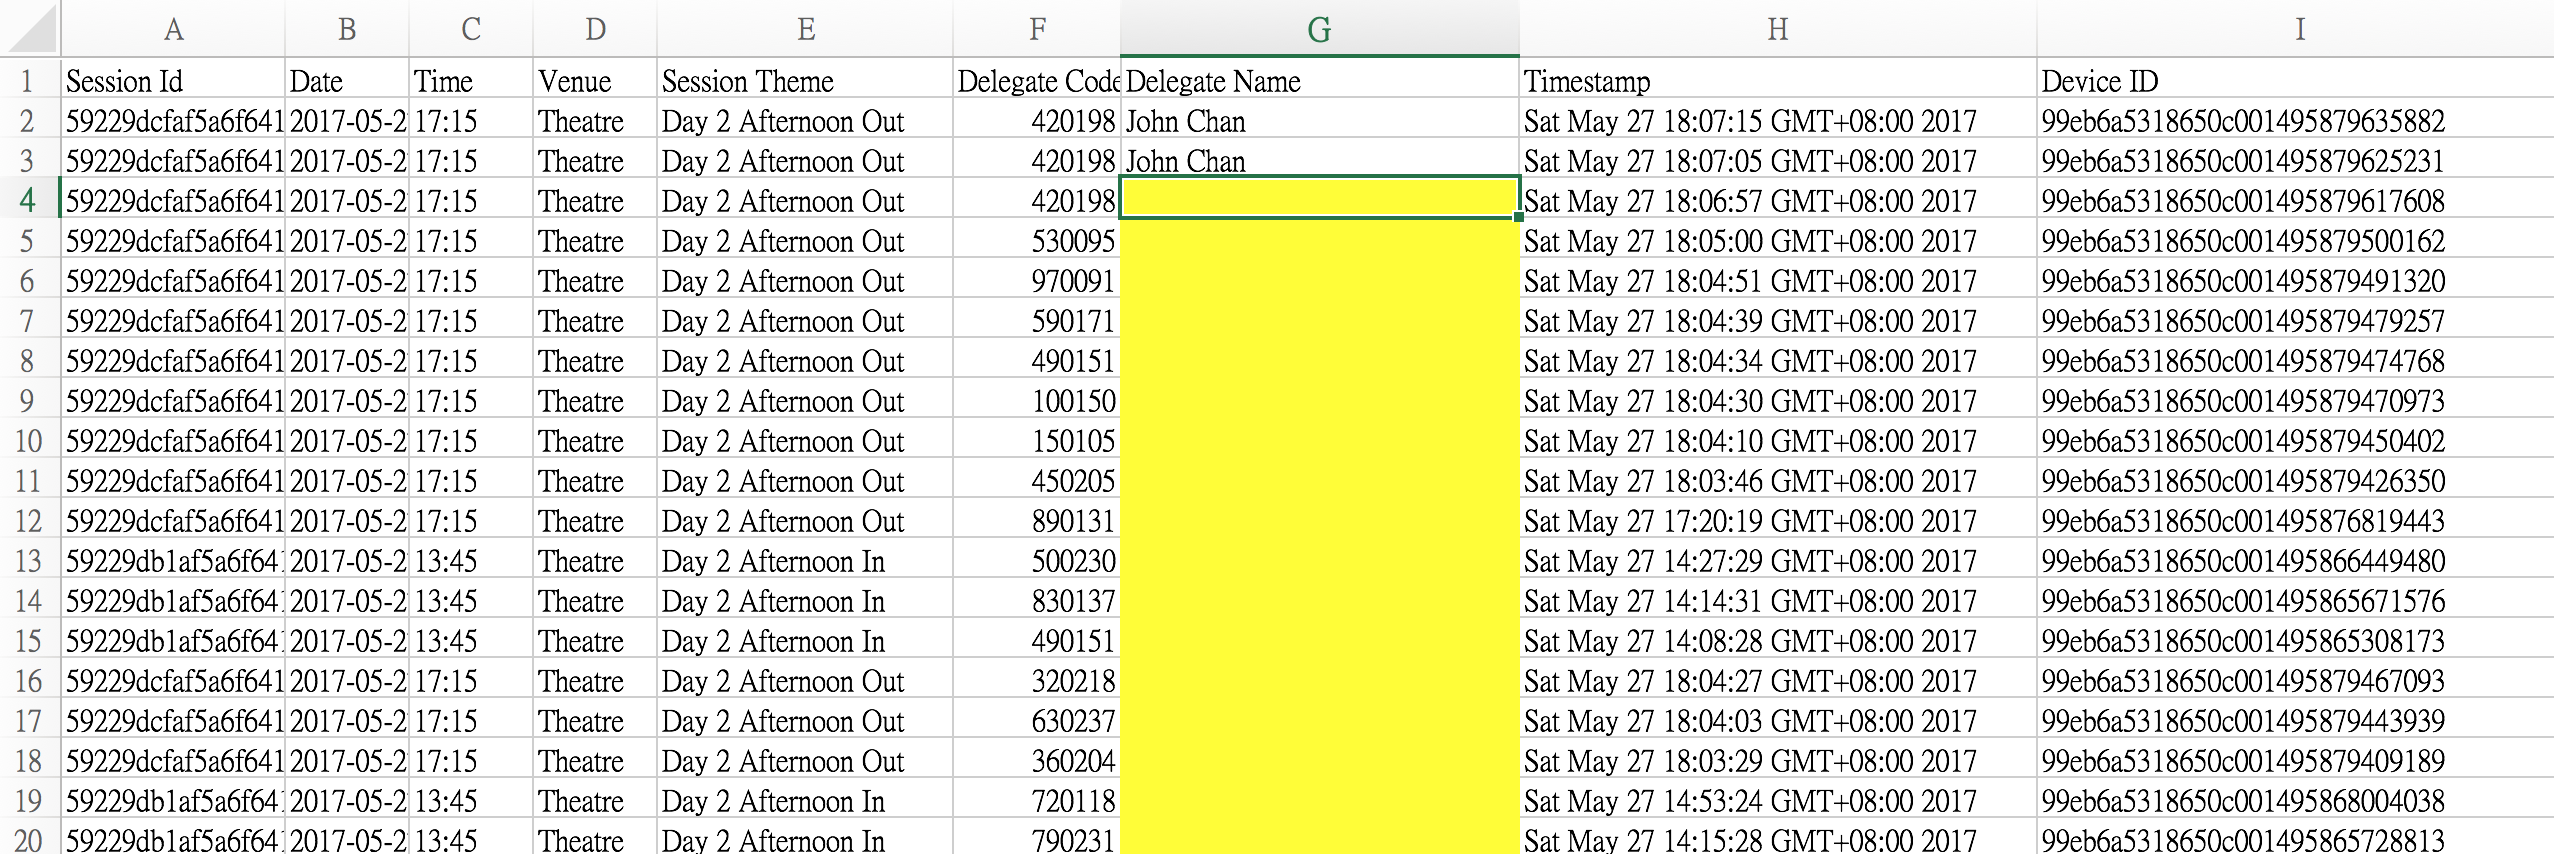Select the column I header
Screen dimensions: 2554x854
(x=2299, y=30)
